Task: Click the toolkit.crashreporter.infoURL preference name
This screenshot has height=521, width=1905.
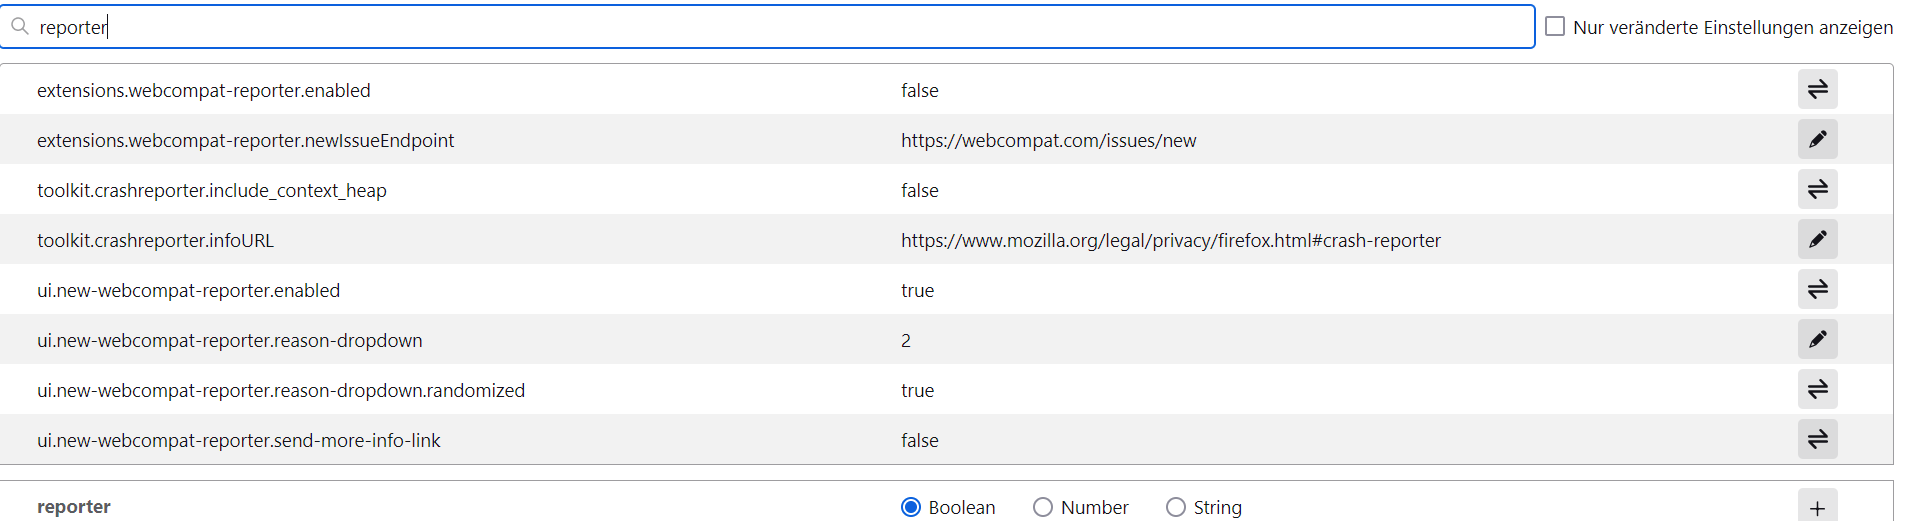Action: point(155,241)
